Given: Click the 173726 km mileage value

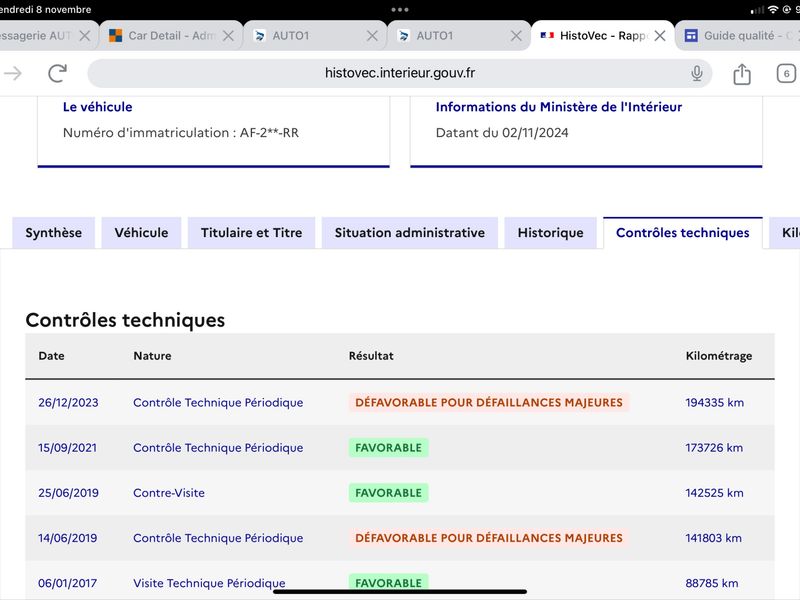Looking at the screenshot, I should (714, 447).
